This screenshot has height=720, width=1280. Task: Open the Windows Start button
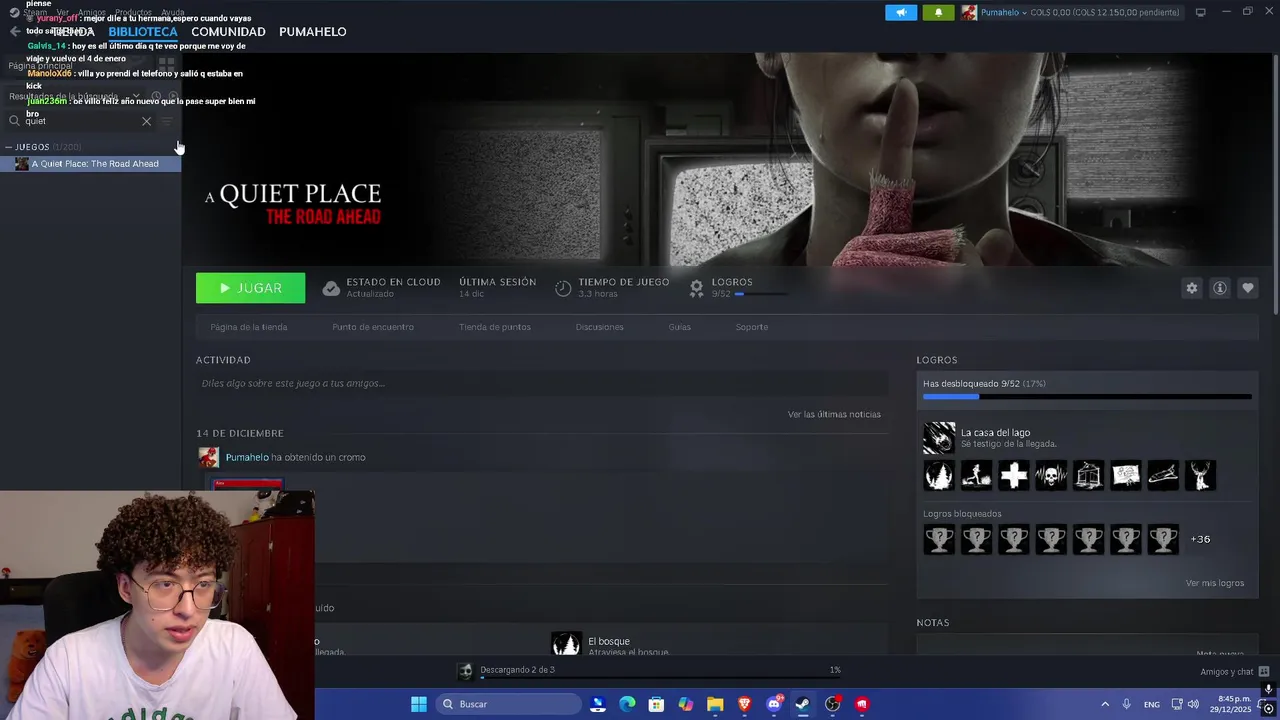419,704
